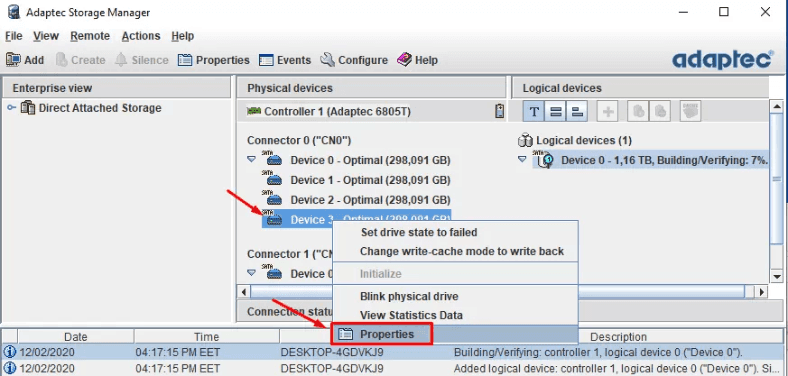Expand the Direct Attached Storage node
This screenshot has width=788, height=376.
tap(11, 108)
